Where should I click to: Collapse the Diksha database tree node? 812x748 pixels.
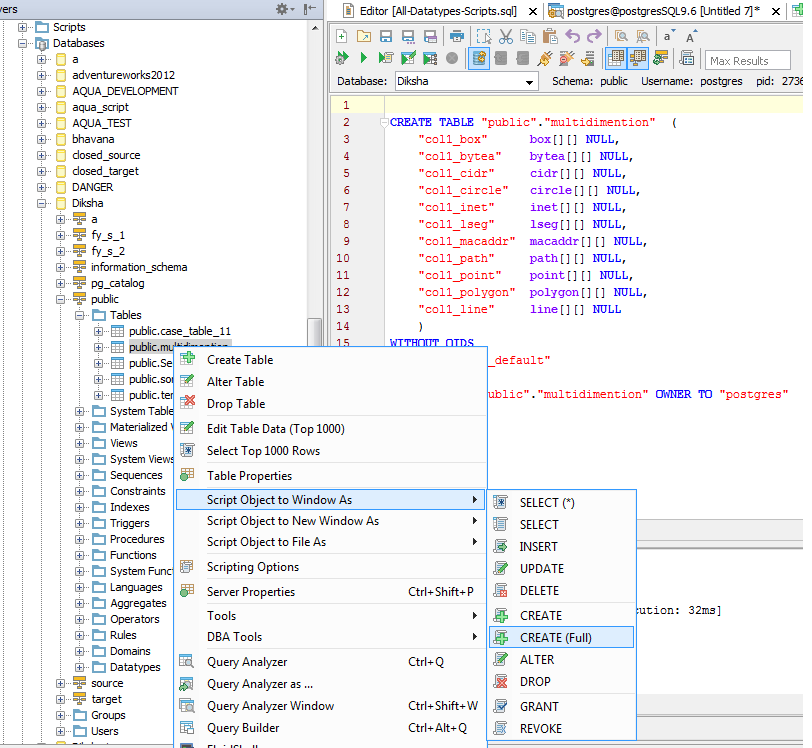point(43,203)
